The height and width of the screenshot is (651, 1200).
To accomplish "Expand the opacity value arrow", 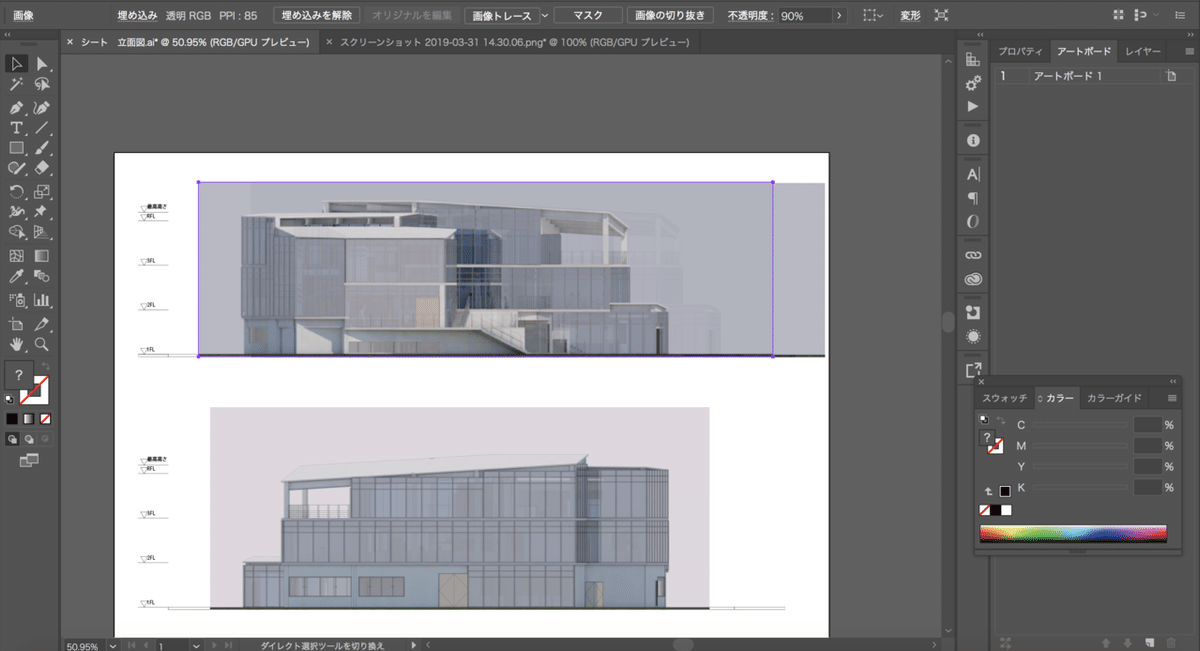I will 838,16.
